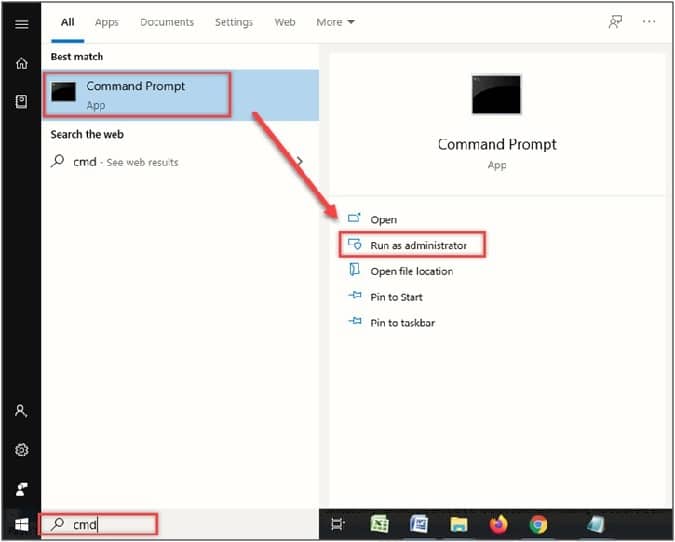
Task: Open Settings gear in sidebar
Action: [x=22, y=450]
